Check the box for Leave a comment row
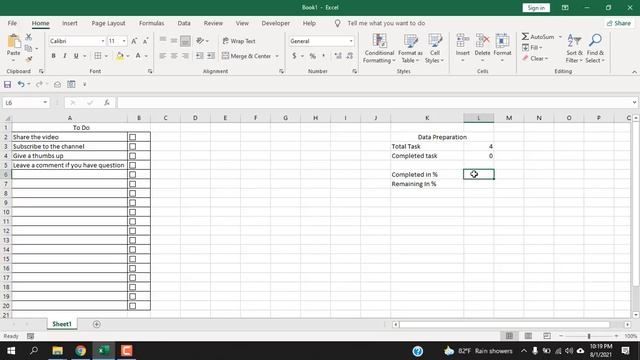The height and width of the screenshot is (360, 640). tap(133, 165)
